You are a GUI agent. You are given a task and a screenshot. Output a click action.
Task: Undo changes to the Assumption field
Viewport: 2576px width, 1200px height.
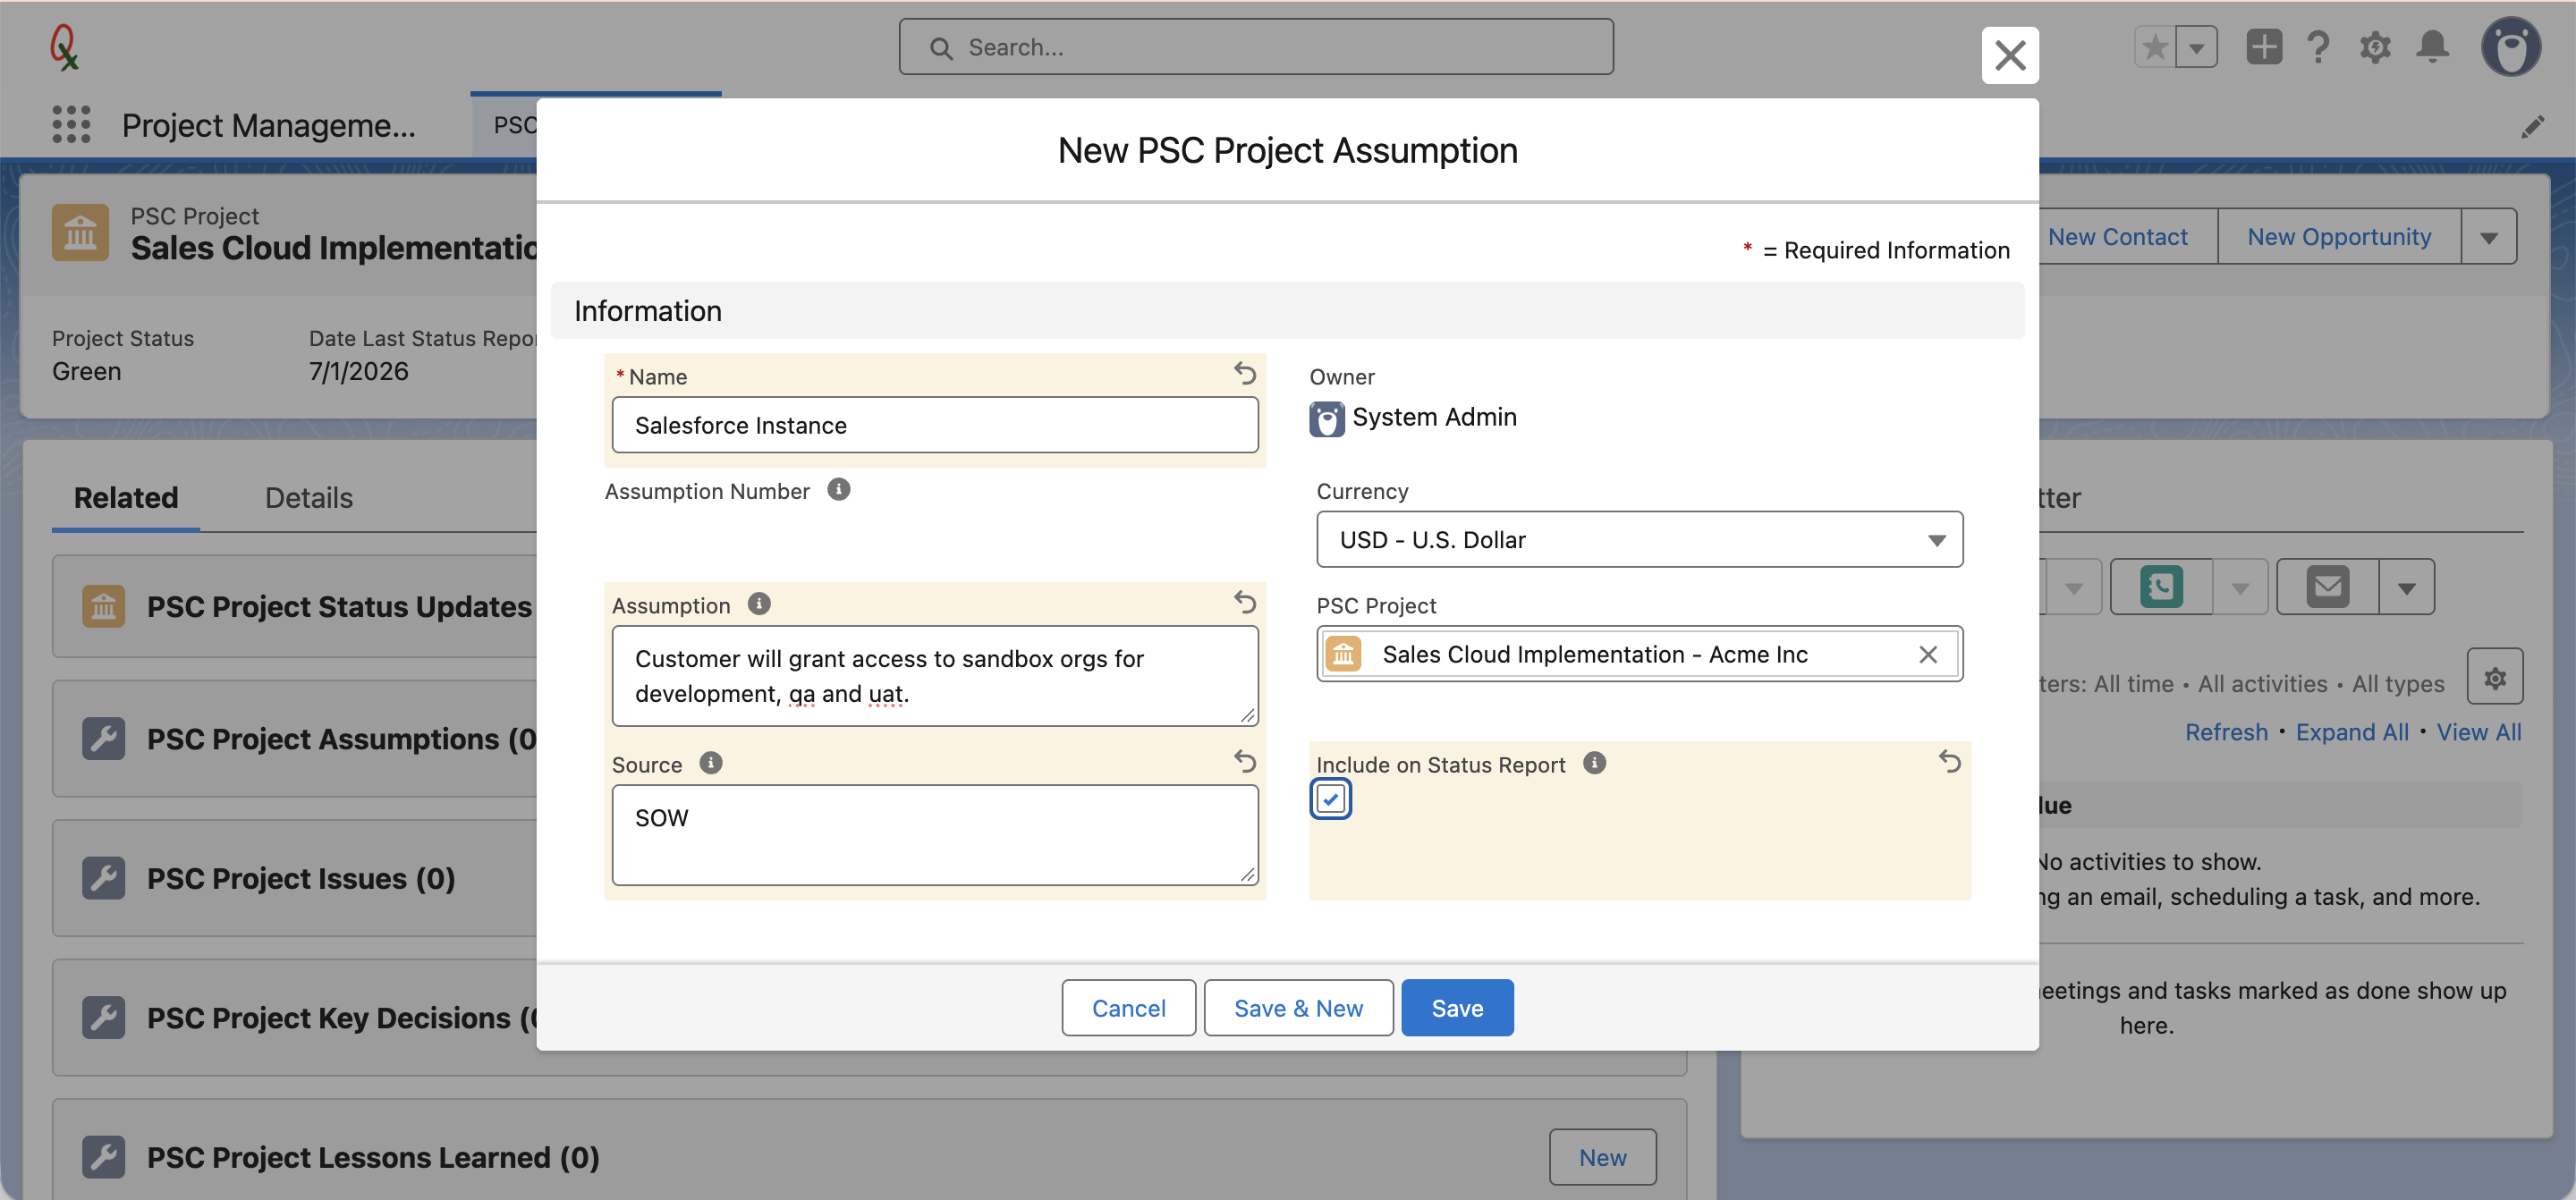1245,602
